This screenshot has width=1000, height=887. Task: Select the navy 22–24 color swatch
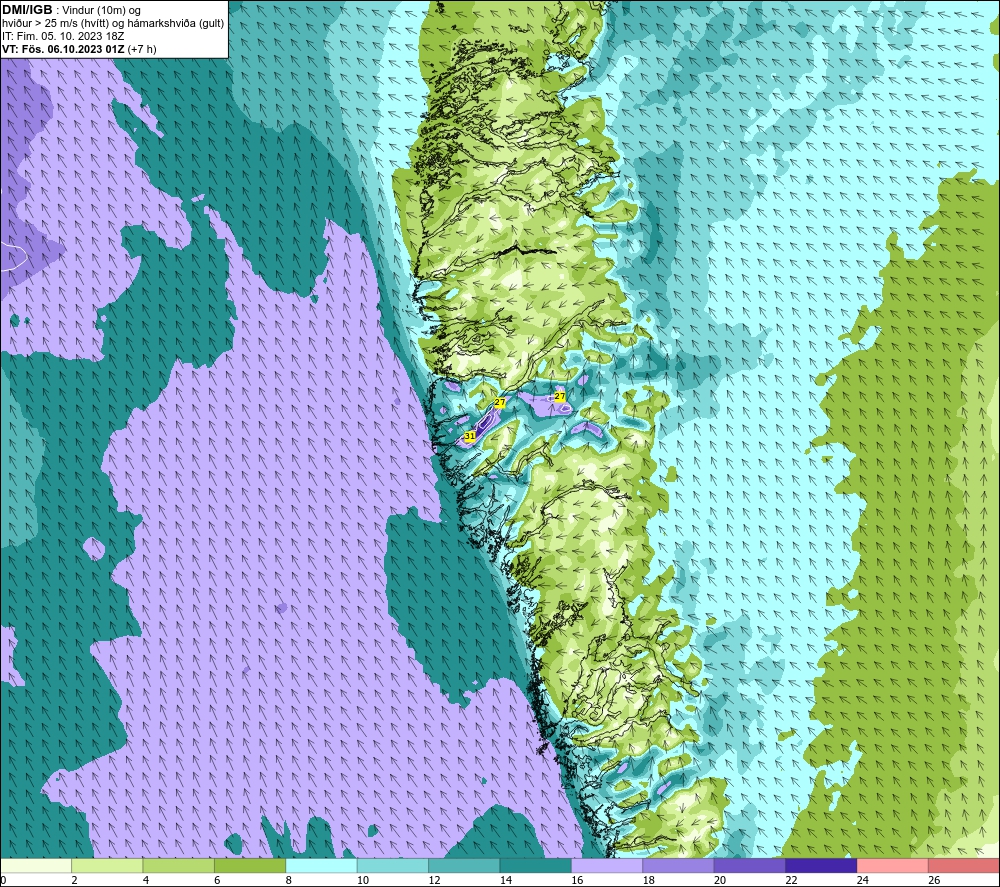click(821, 865)
